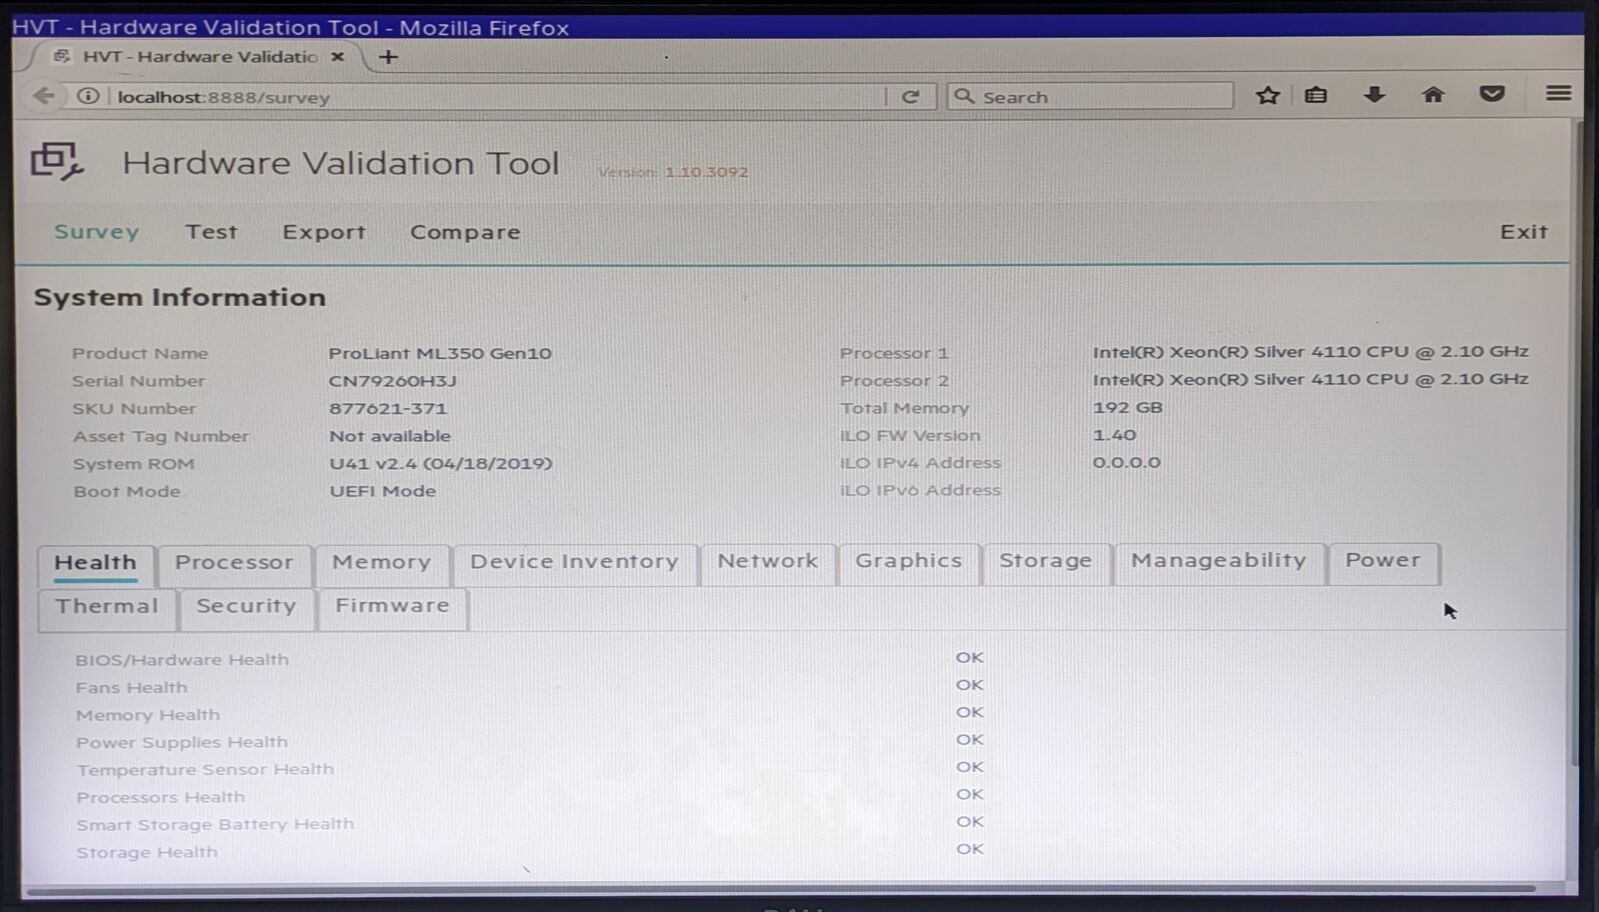Go to the Firefox home icon
This screenshot has height=912, width=1599.
click(1433, 95)
